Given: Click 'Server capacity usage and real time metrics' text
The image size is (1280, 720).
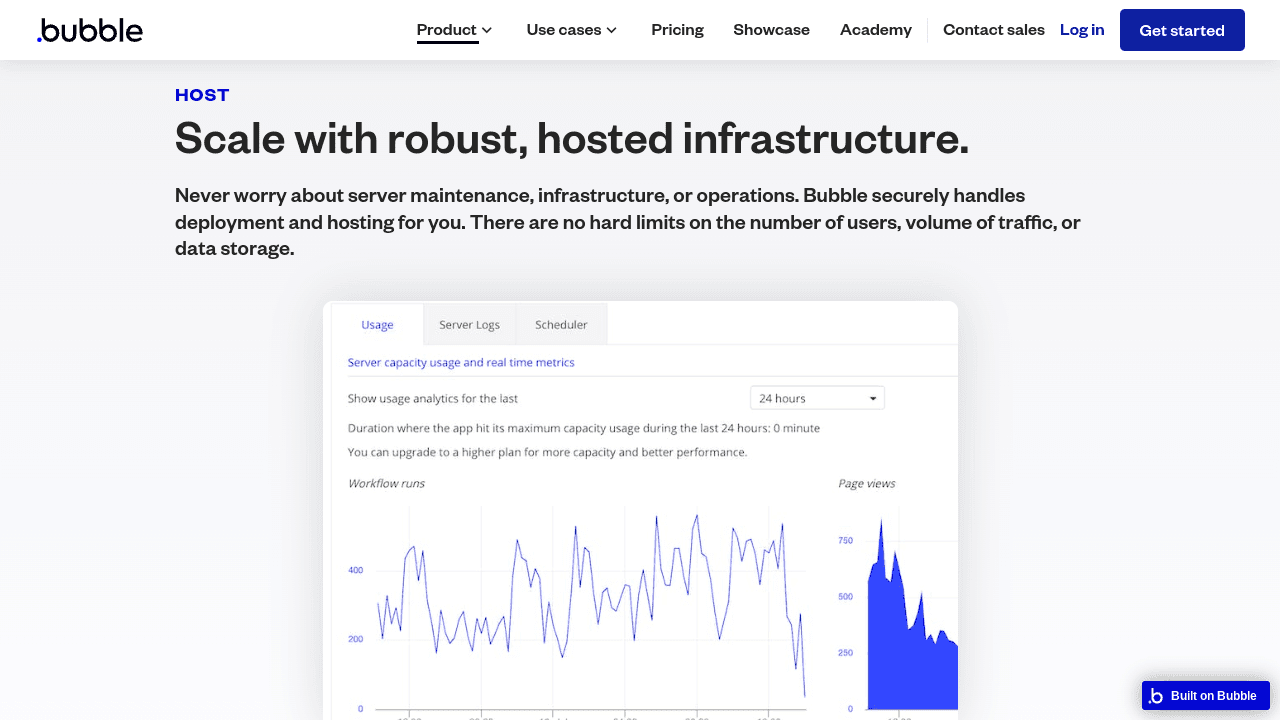Looking at the screenshot, I should [461, 362].
